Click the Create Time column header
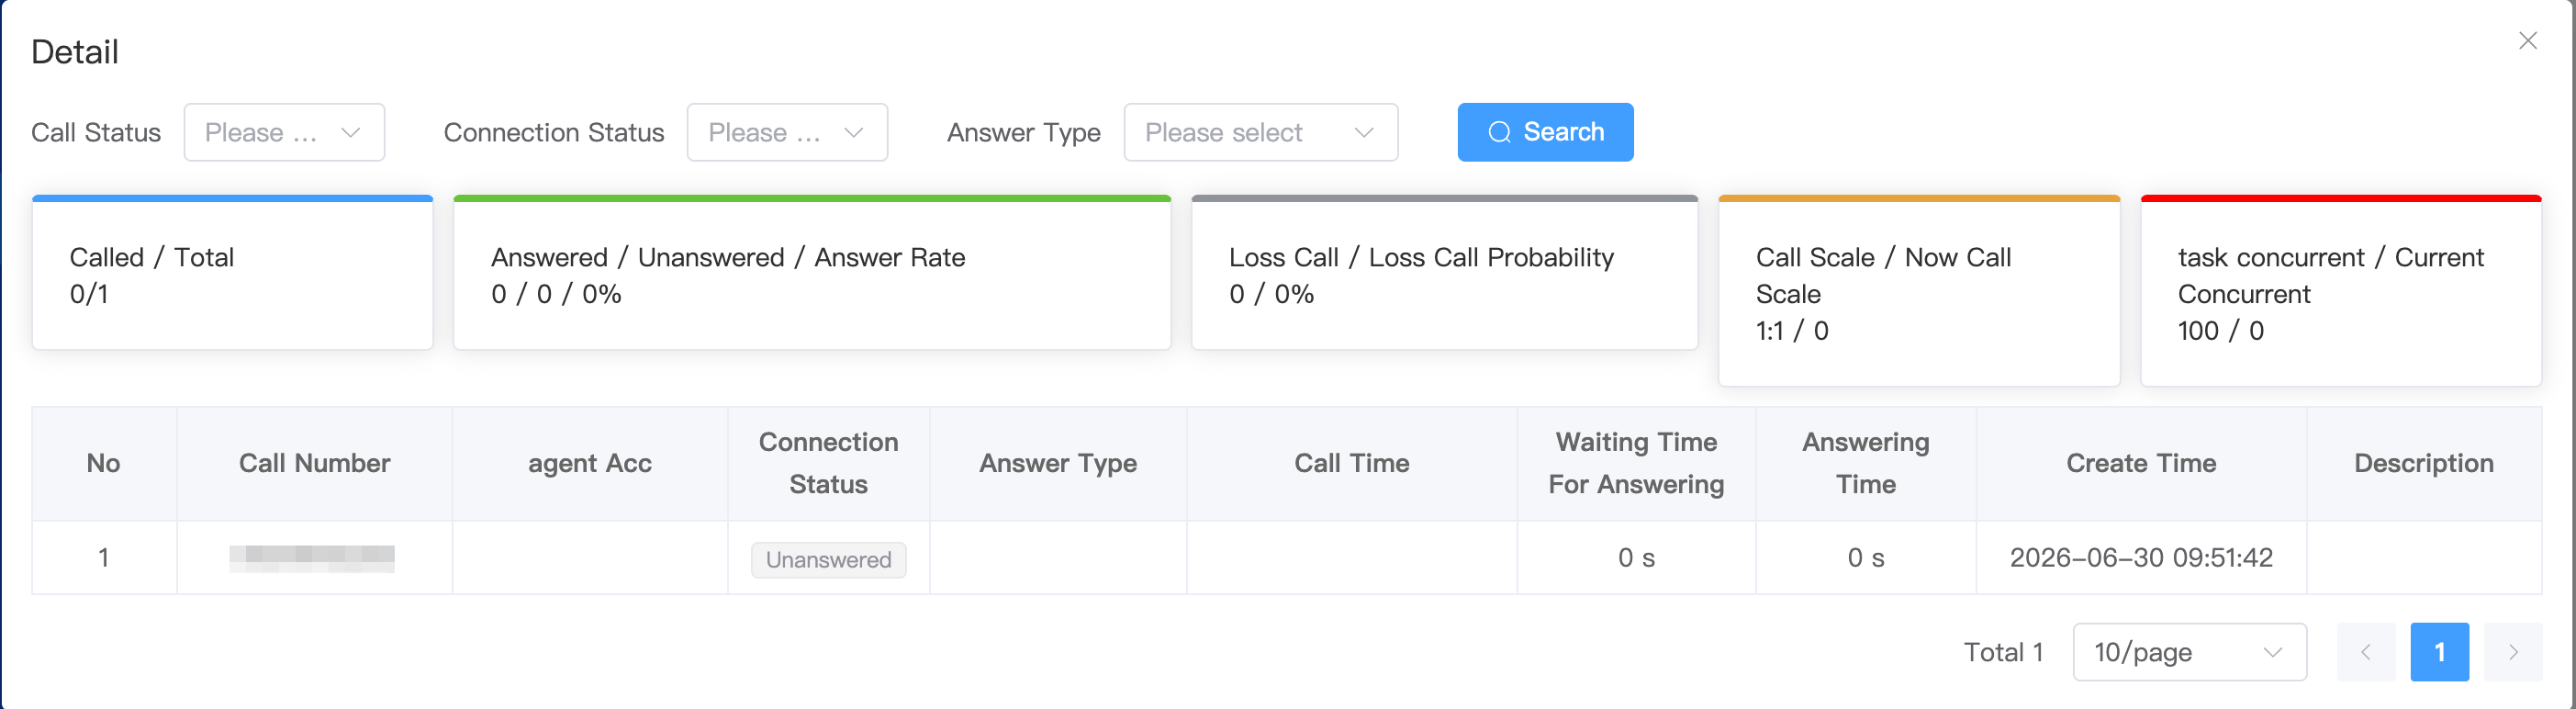Image resolution: width=2576 pixels, height=709 pixels. coord(2141,463)
